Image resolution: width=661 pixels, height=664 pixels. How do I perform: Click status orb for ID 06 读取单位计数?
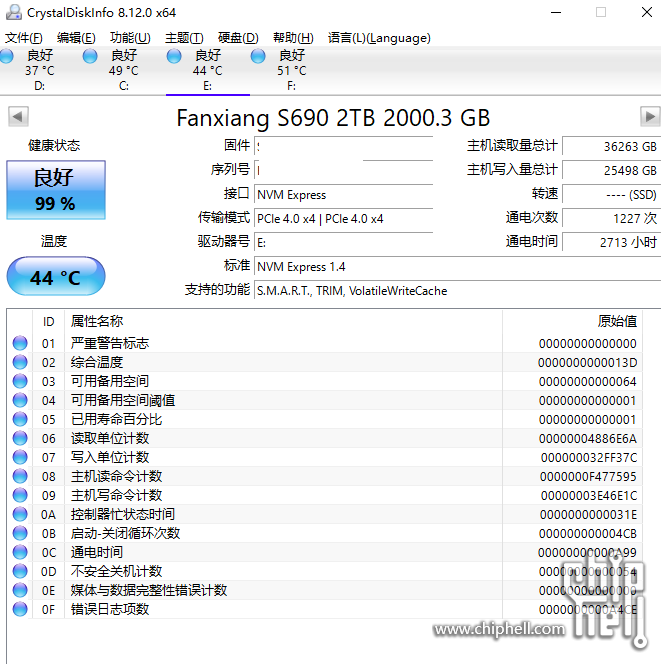point(20,438)
